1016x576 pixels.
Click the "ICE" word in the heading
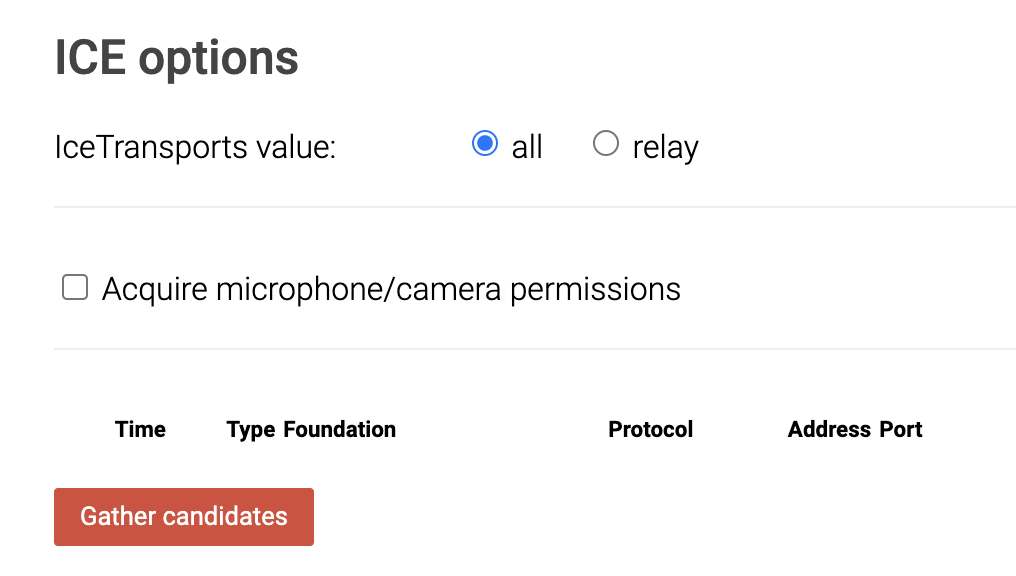coord(90,58)
